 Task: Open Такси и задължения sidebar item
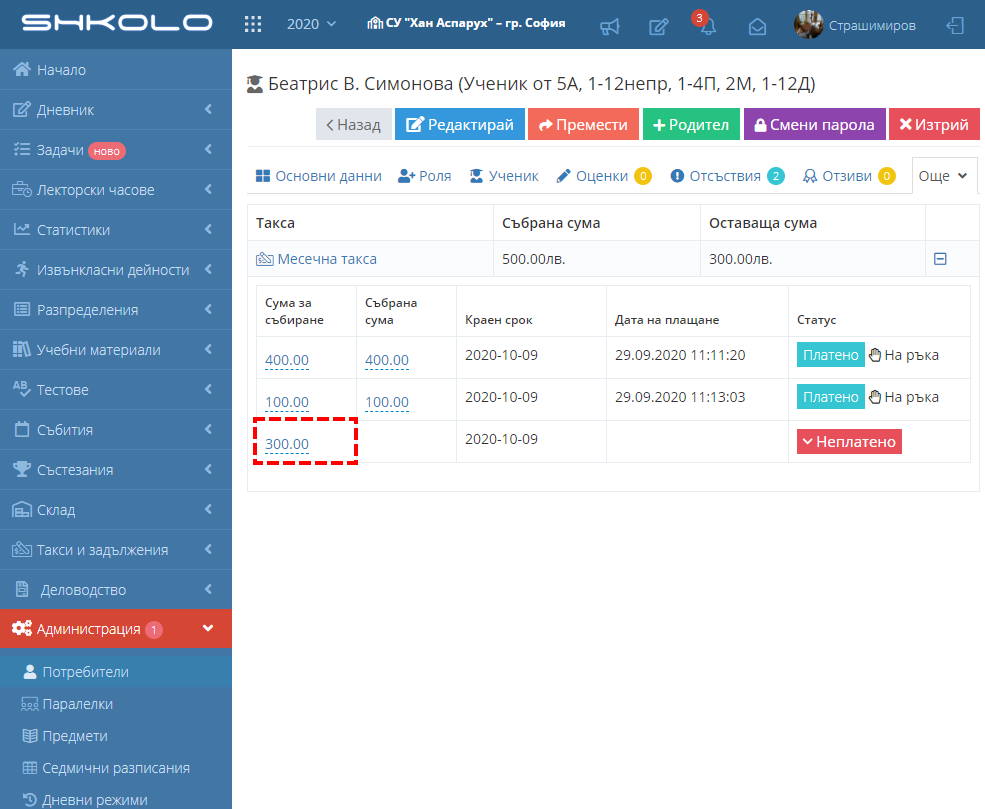click(x=116, y=550)
